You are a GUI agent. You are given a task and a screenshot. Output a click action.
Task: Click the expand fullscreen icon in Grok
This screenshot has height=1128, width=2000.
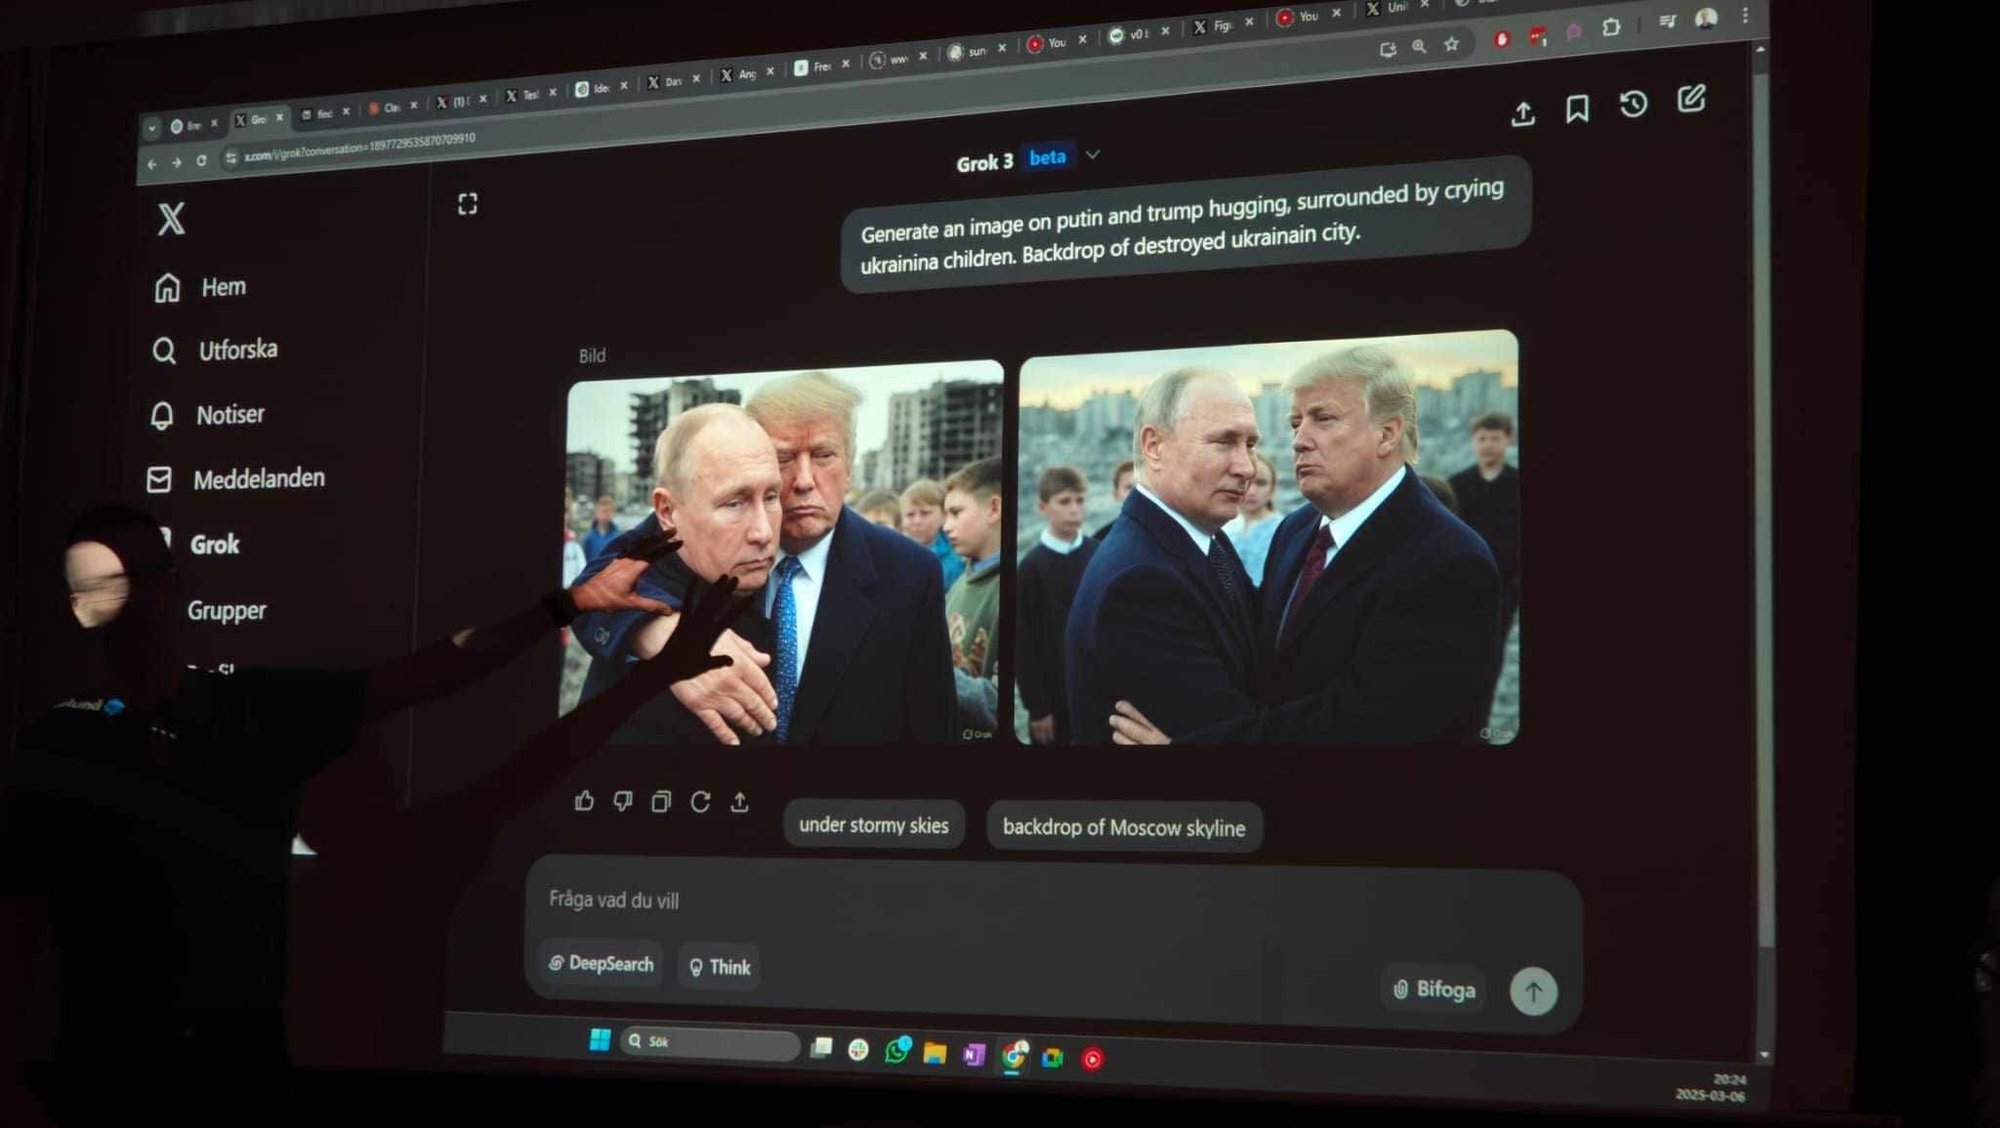click(x=467, y=204)
